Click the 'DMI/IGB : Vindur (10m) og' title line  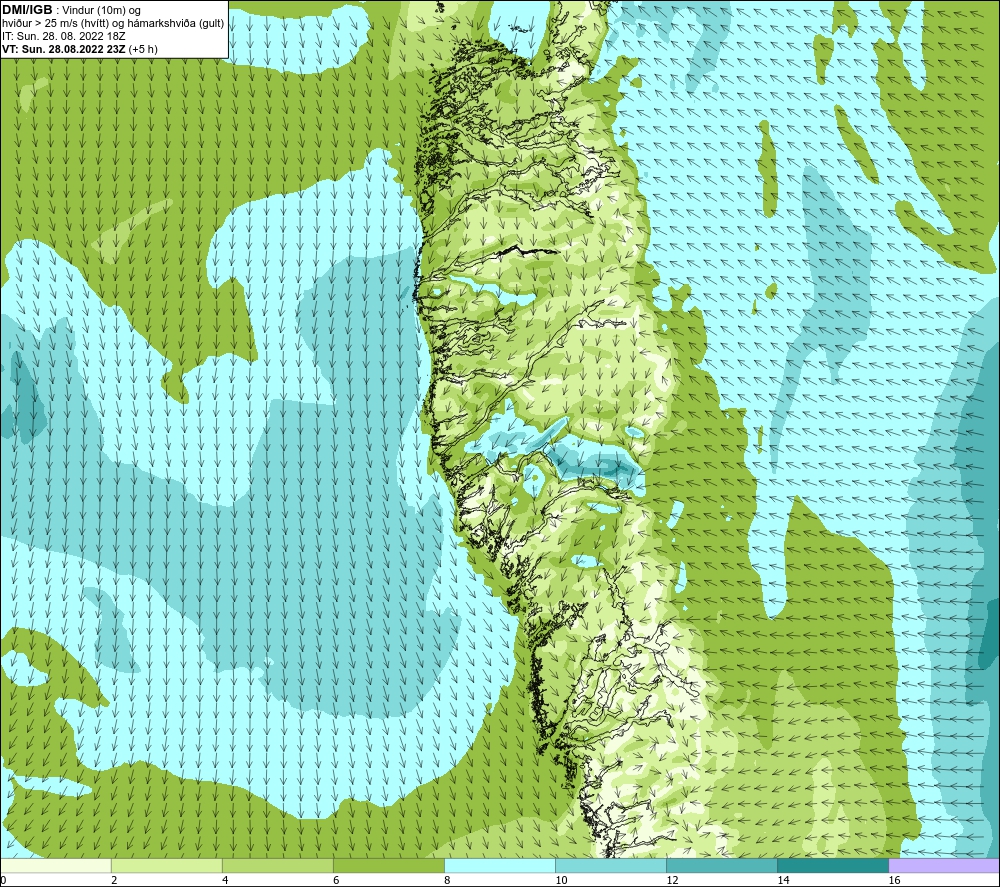click(71, 10)
